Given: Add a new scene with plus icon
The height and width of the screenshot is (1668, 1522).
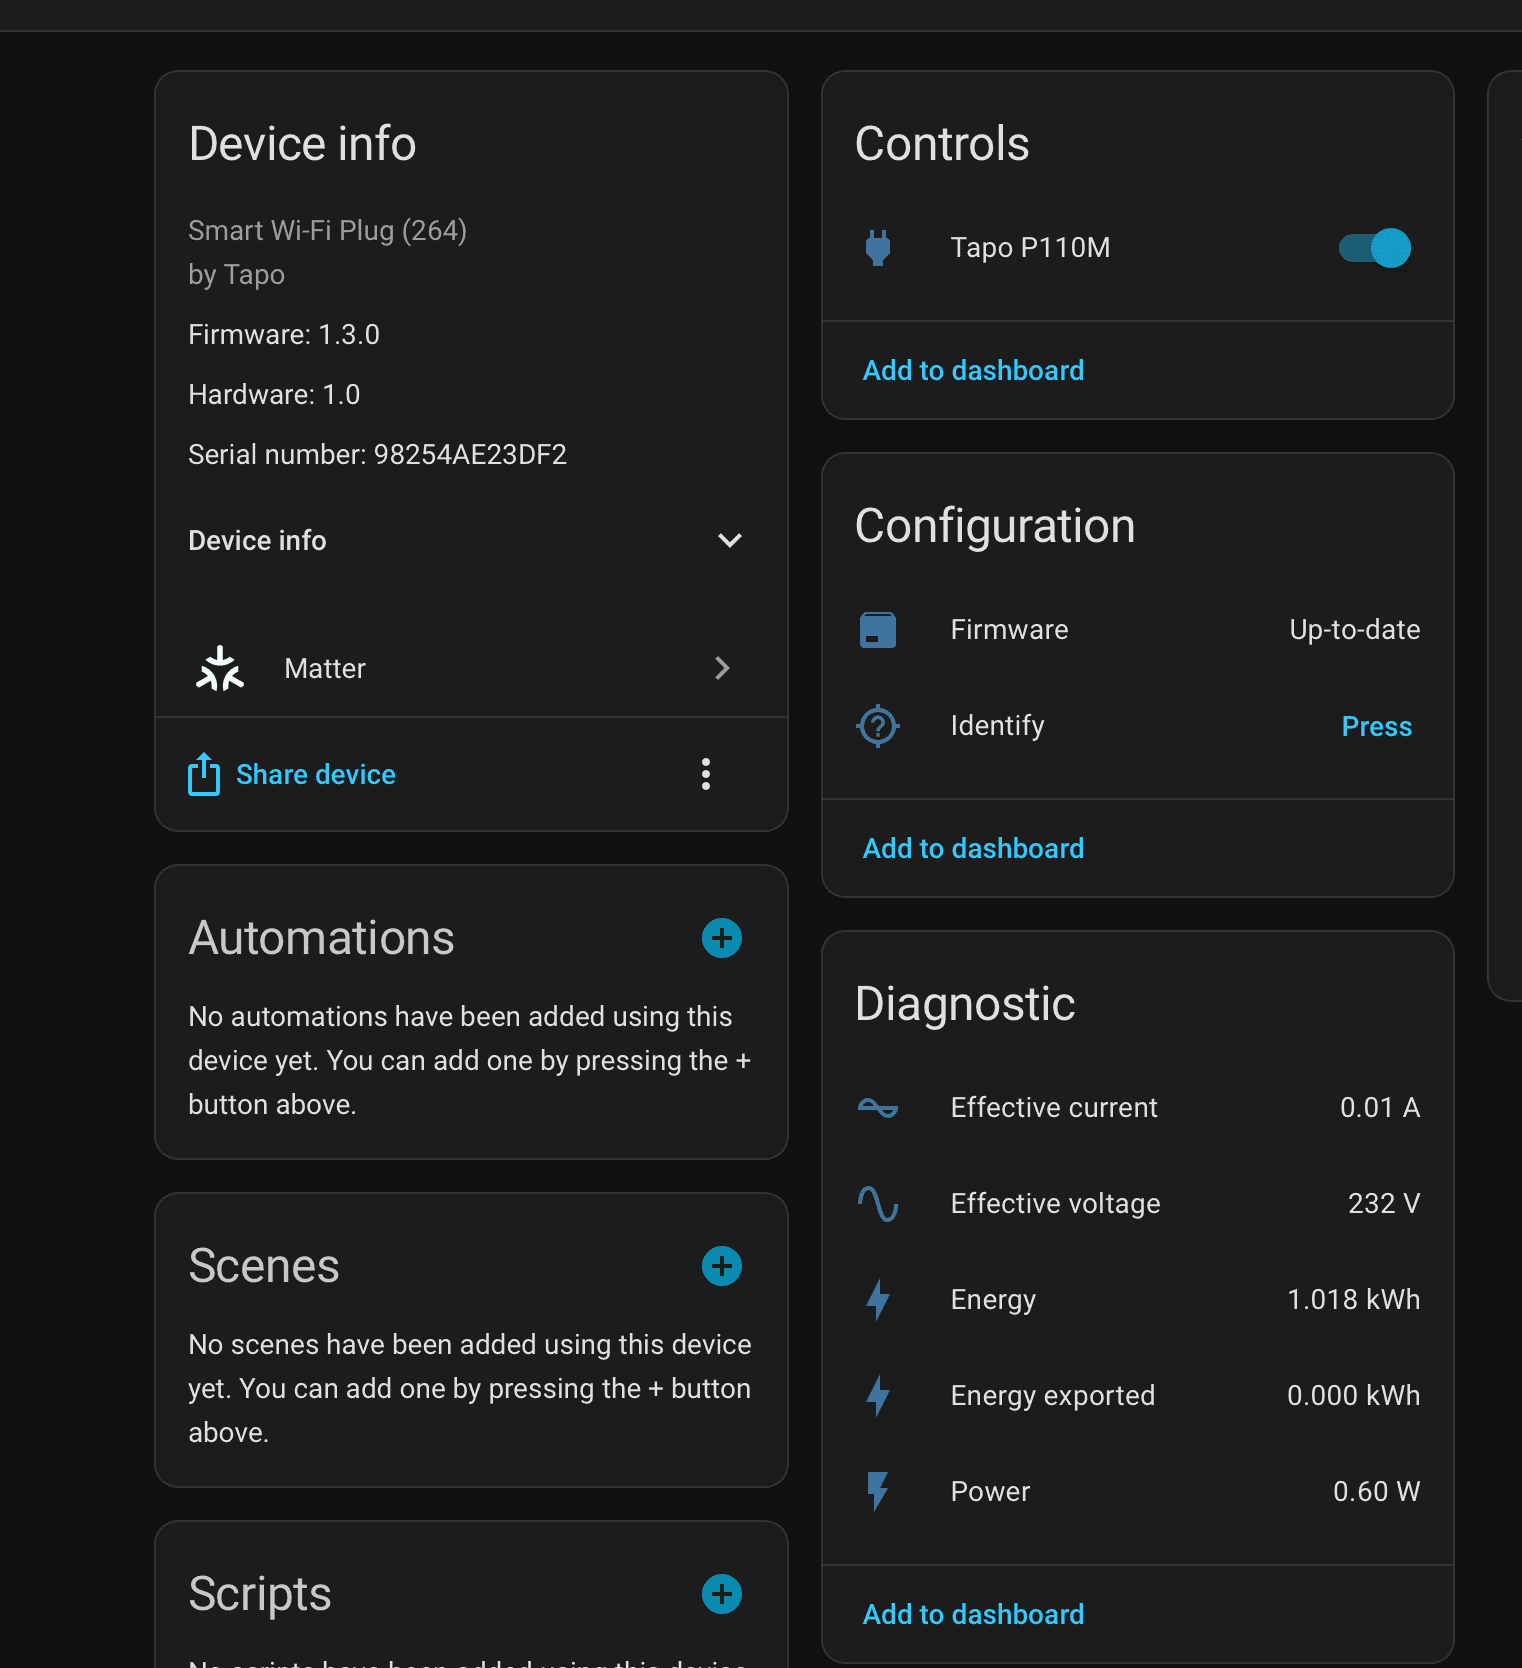Looking at the screenshot, I should tap(722, 1266).
